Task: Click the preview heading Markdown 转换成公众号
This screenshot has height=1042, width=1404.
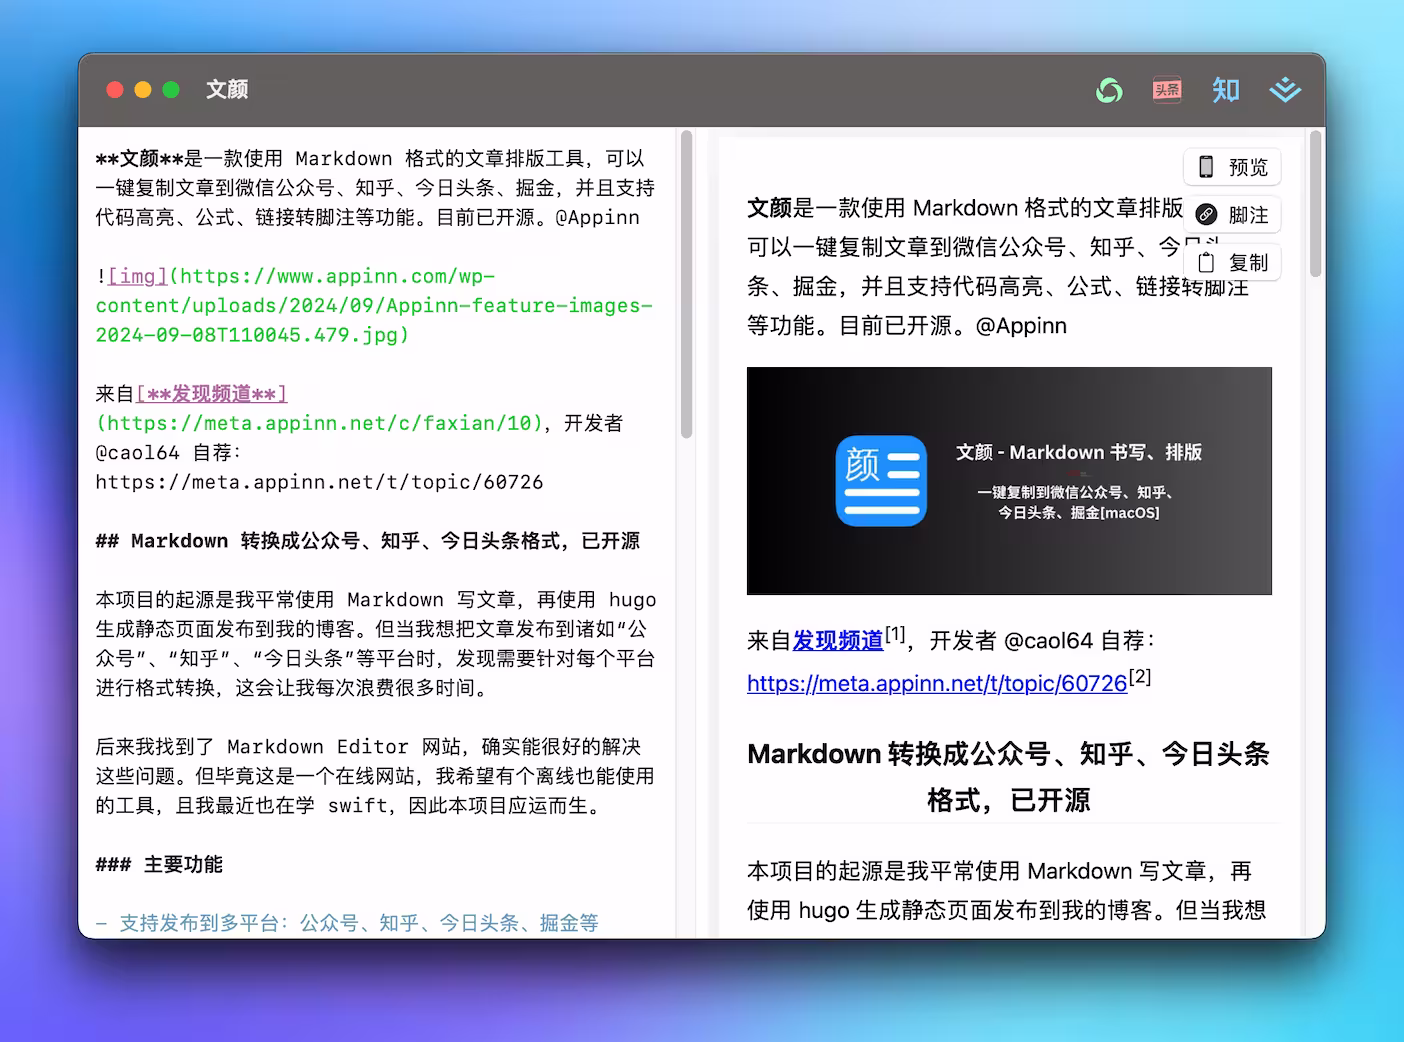Action: tap(1009, 777)
